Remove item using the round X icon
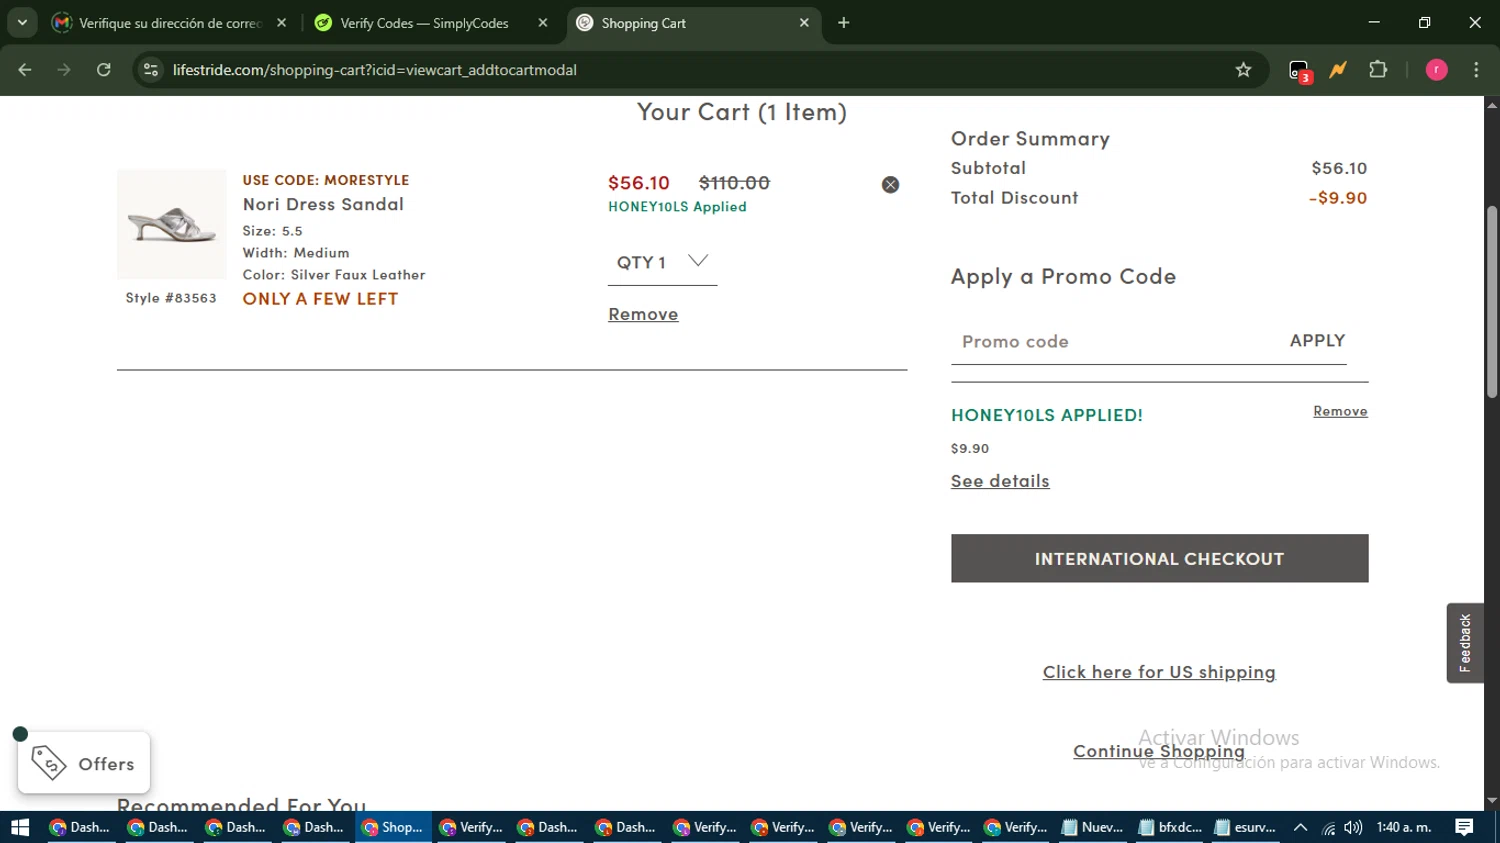The image size is (1500, 843). point(890,185)
